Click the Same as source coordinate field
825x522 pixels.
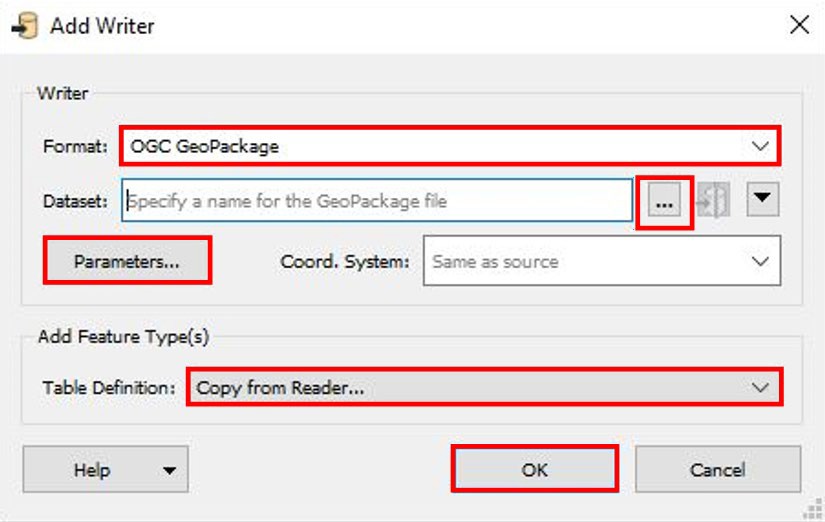pyautogui.click(x=601, y=261)
